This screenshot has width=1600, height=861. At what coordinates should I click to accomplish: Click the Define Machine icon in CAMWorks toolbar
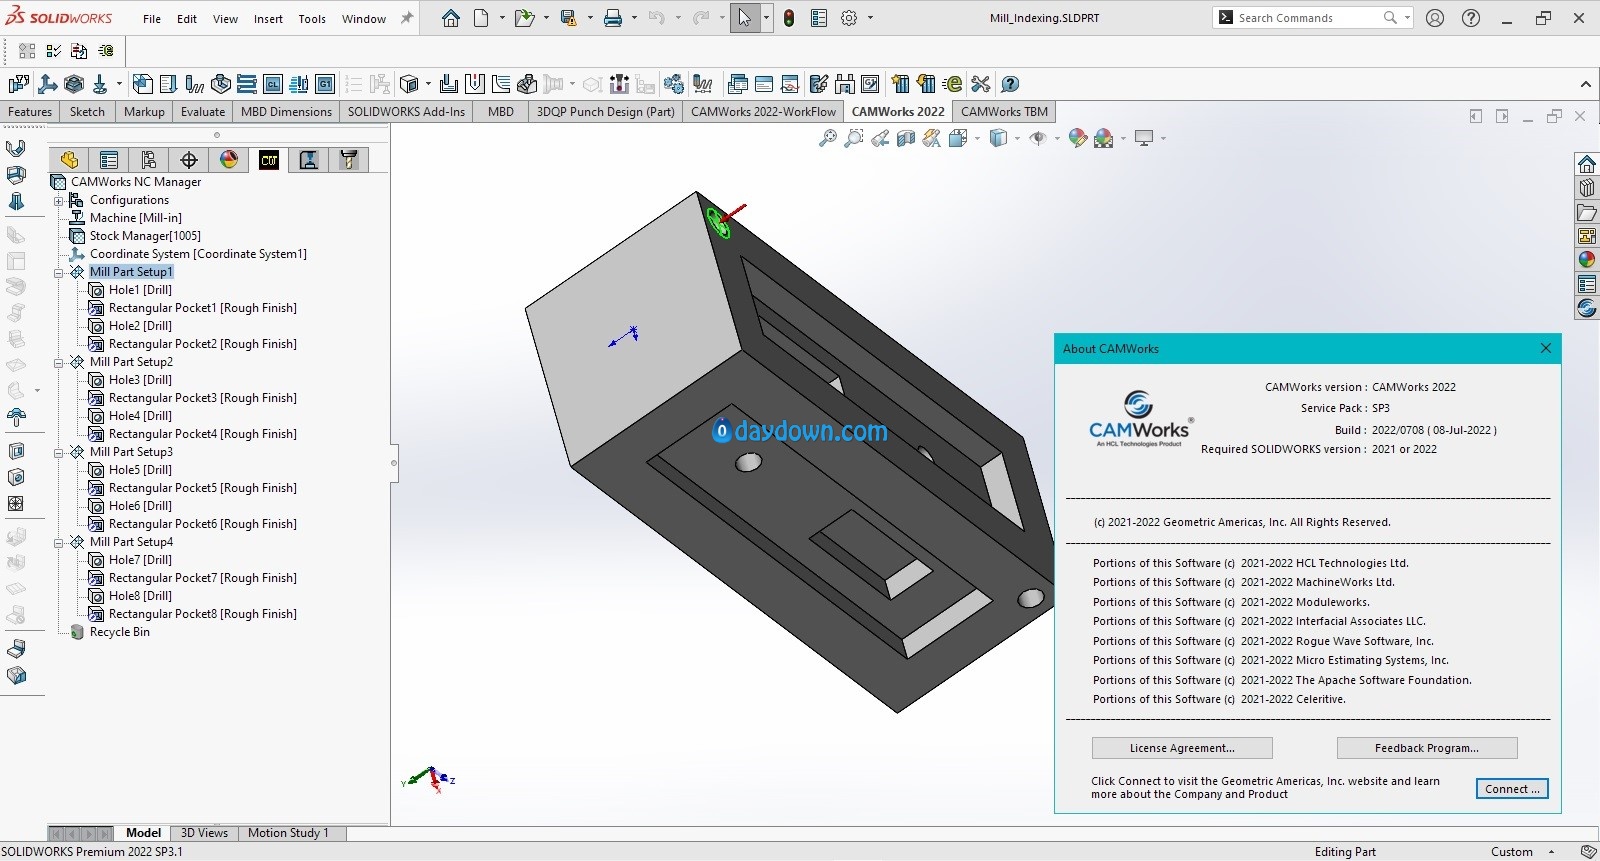point(18,84)
